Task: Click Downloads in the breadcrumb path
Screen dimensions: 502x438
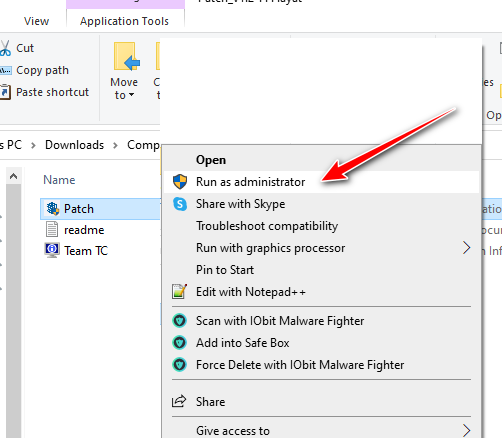Action: (75, 145)
